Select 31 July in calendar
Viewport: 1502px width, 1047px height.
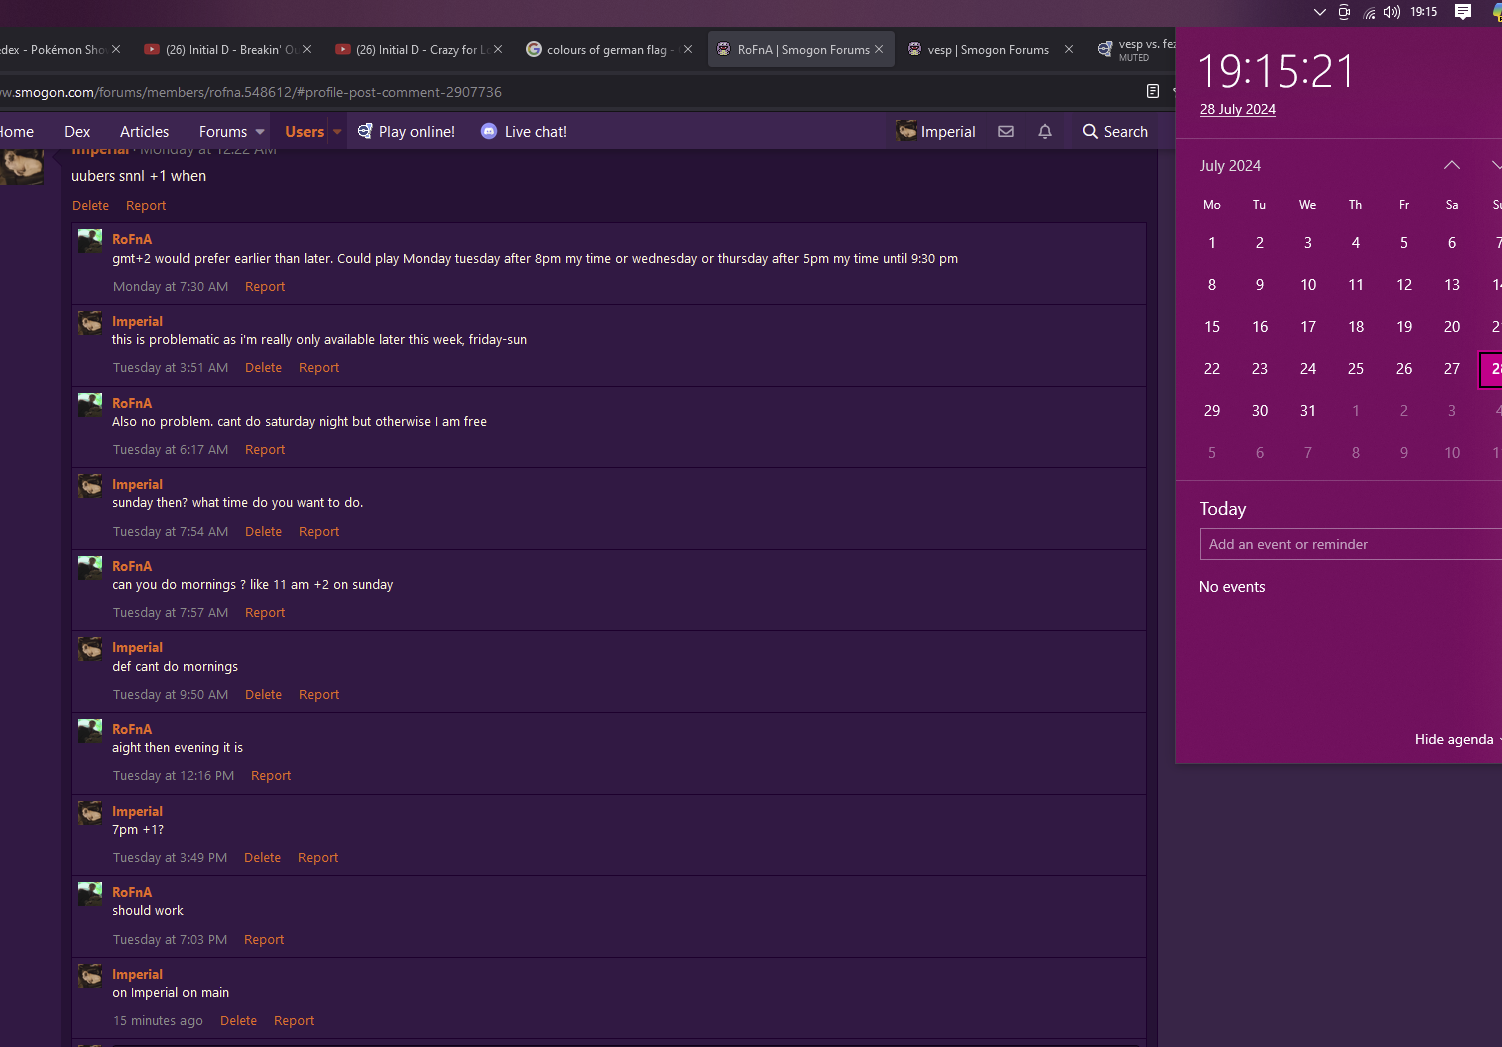point(1308,410)
